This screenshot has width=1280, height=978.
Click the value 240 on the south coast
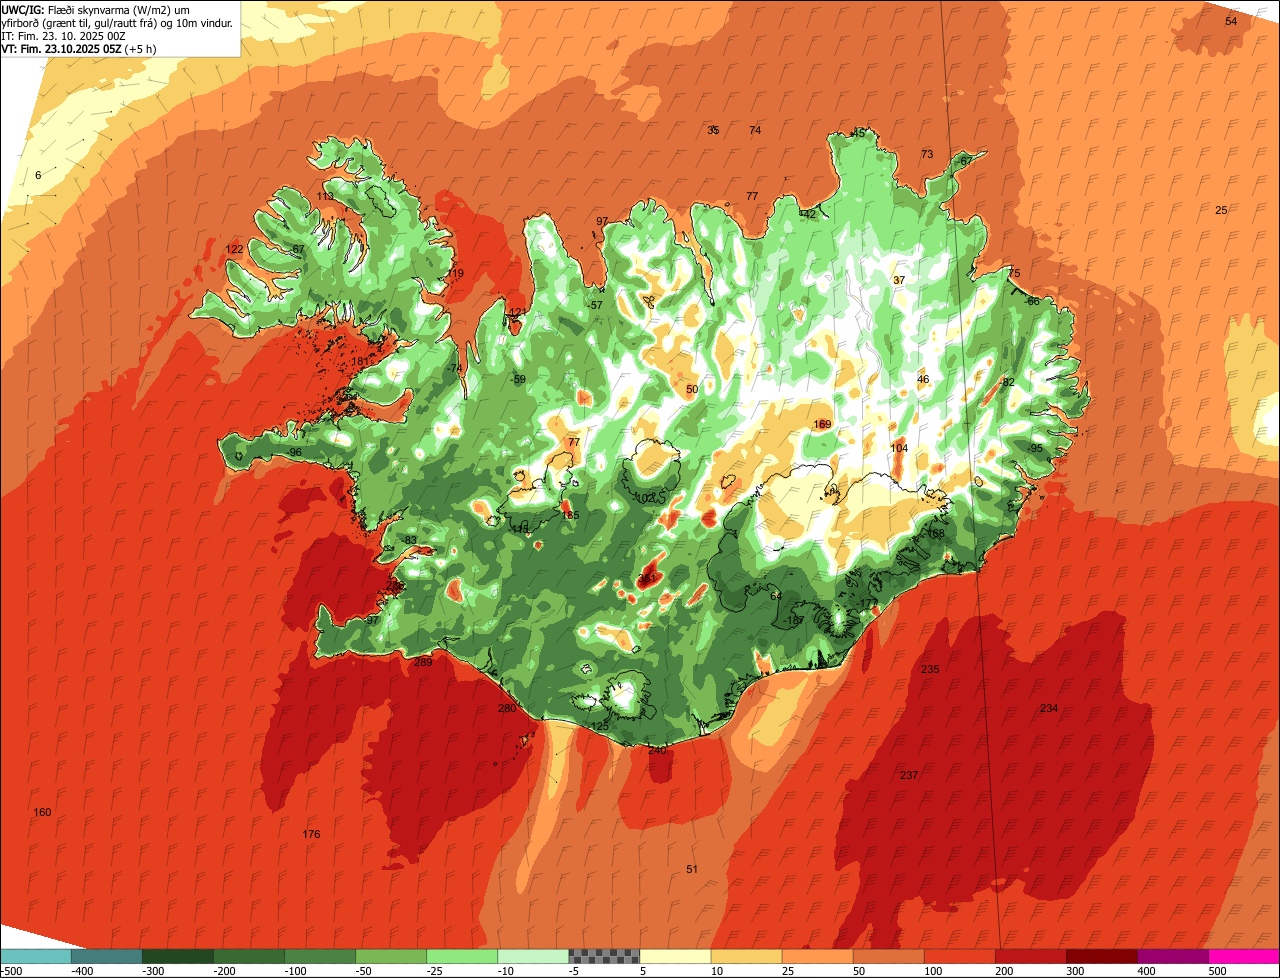click(x=657, y=749)
